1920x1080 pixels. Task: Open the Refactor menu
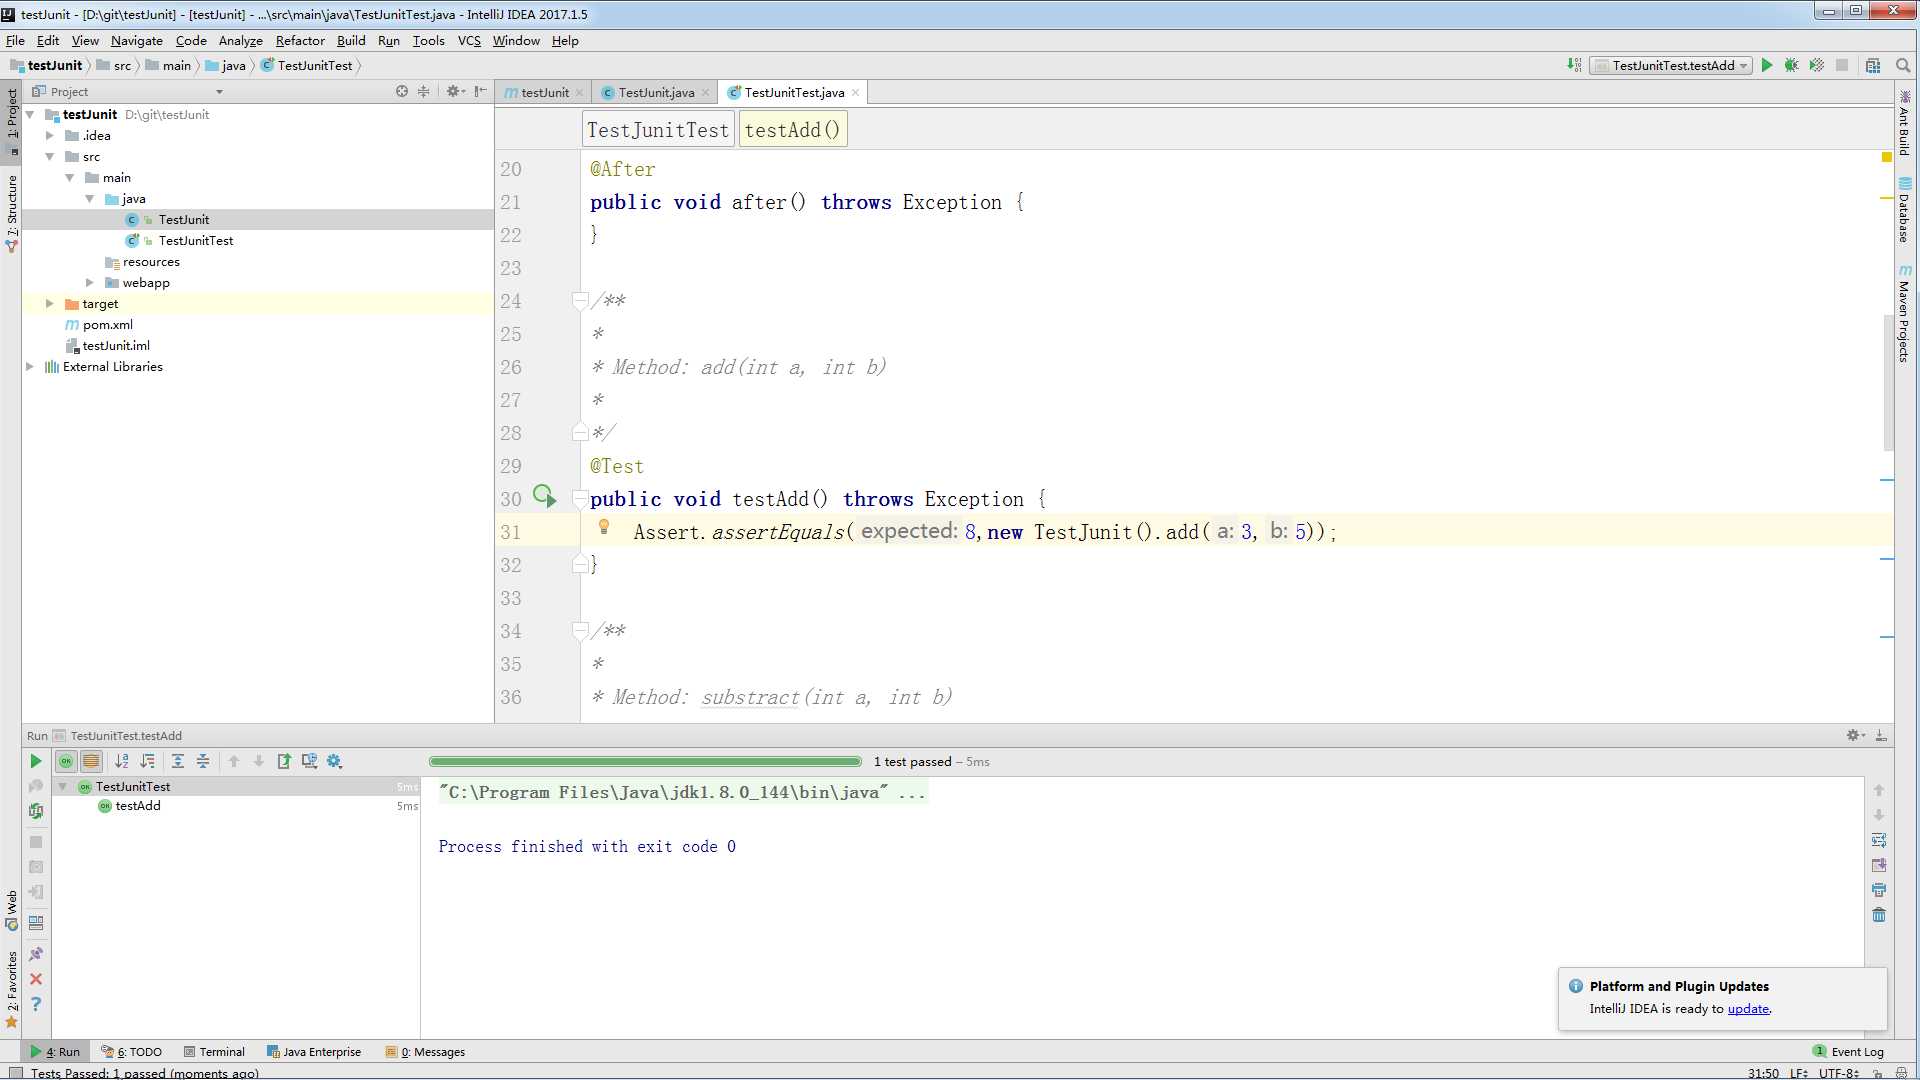[x=300, y=40]
